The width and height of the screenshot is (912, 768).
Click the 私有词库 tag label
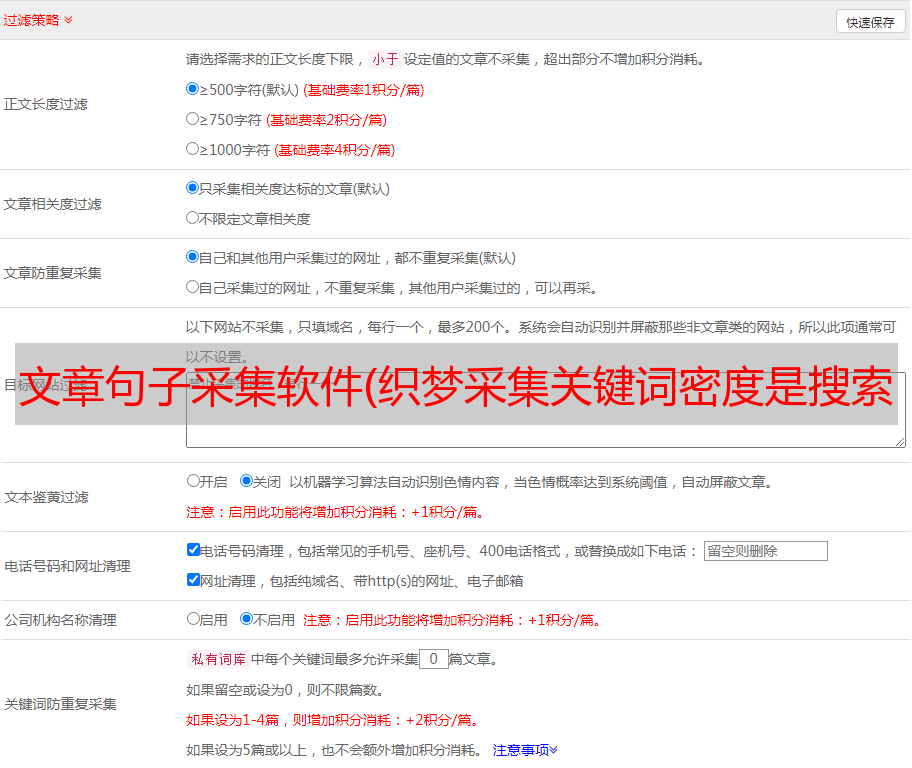pyautogui.click(x=216, y=659)
